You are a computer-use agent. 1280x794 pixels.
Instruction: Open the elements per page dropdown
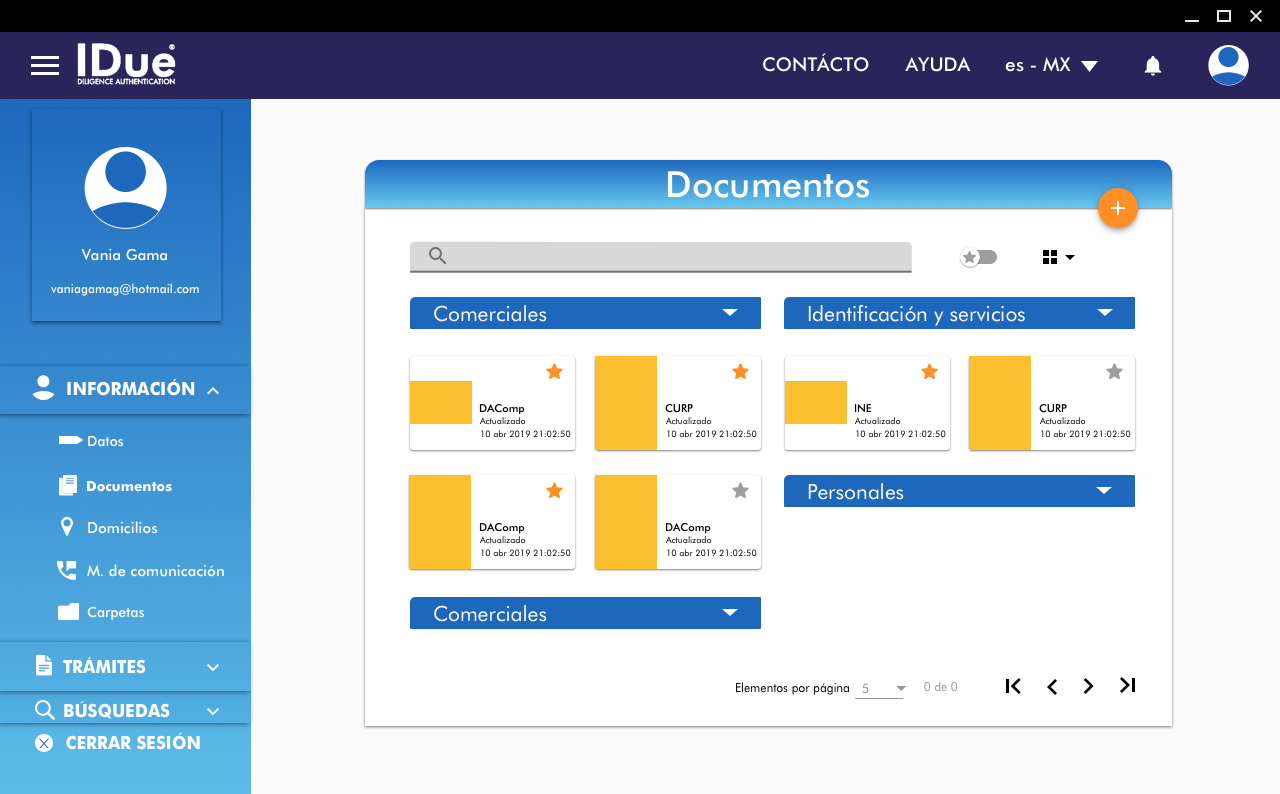[880, 688]
